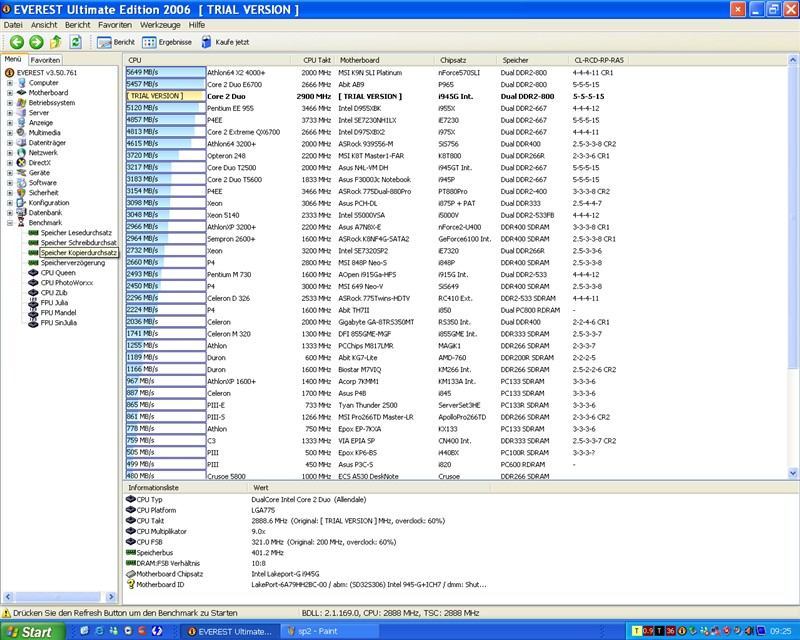Image resolution: width=800 pixels, height=640 pixels.
Task: Select the Computer tree icon
Action: tap(21, 83)
